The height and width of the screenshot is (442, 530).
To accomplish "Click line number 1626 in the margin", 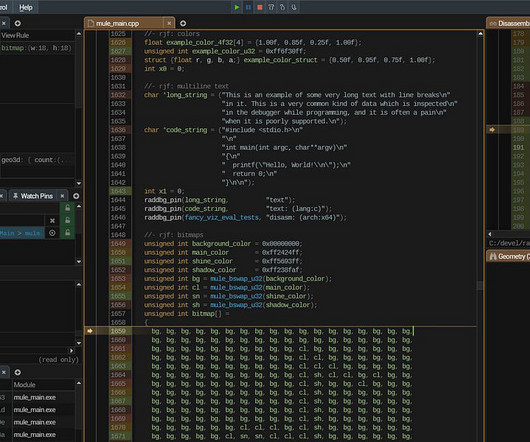I will click(x=118, y=42).
